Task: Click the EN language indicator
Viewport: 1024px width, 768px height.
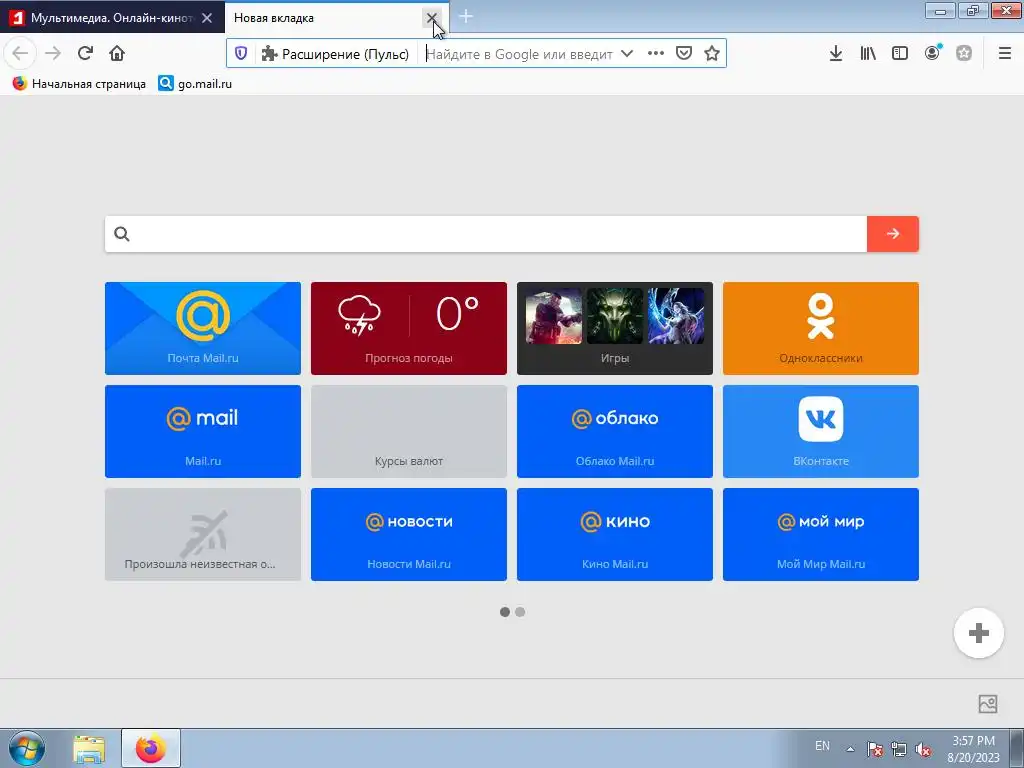Action: pos(822,746)
